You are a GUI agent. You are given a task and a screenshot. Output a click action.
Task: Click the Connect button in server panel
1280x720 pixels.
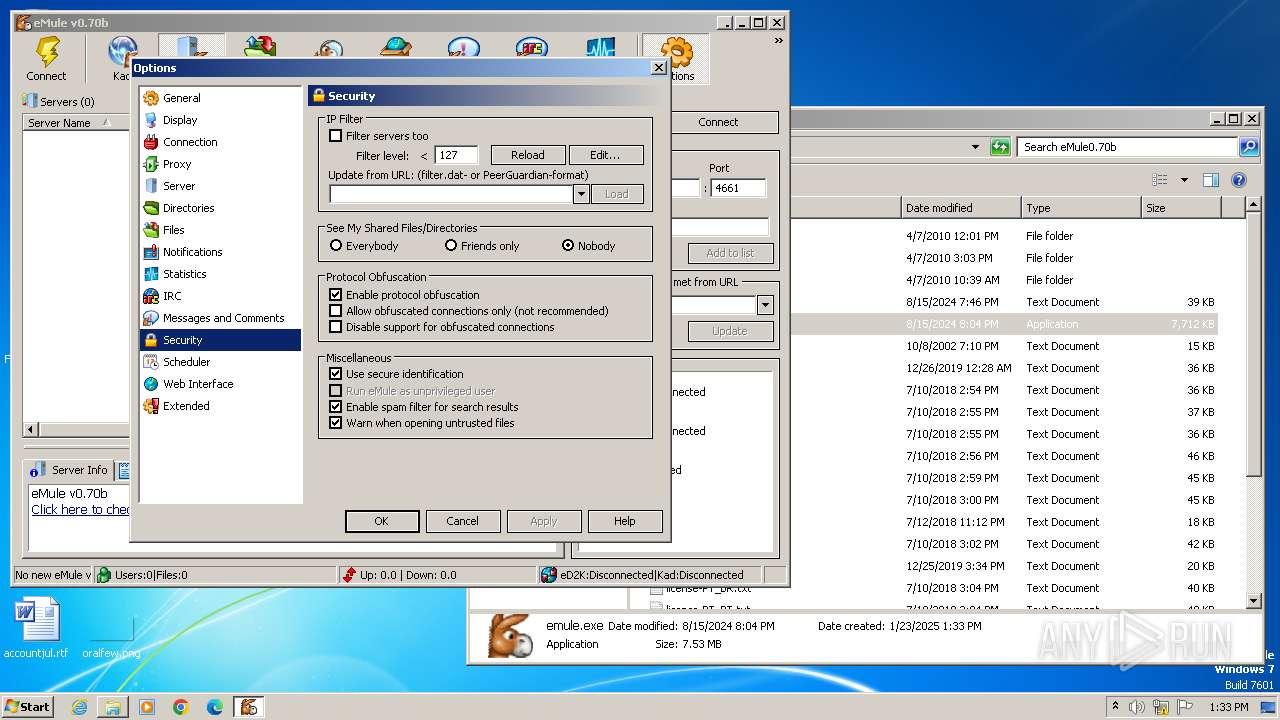(x=724, y=122)
